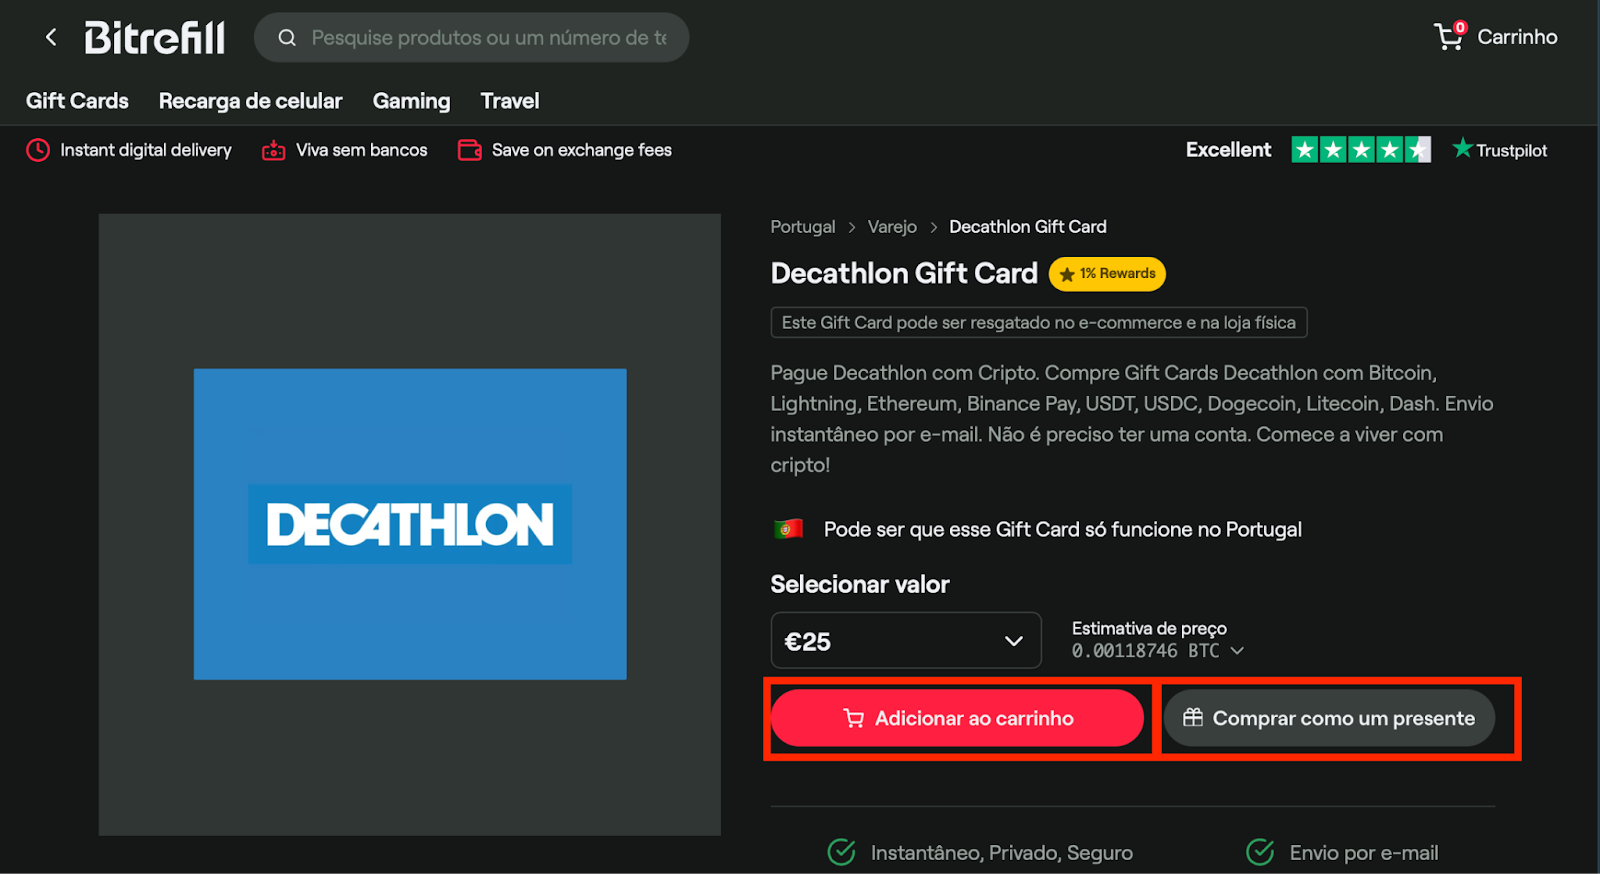Image resolution: width=1600 pixels, height=874 pixels.
Task: Click Adicionar ao carrinho button
Action: (957, 718)
